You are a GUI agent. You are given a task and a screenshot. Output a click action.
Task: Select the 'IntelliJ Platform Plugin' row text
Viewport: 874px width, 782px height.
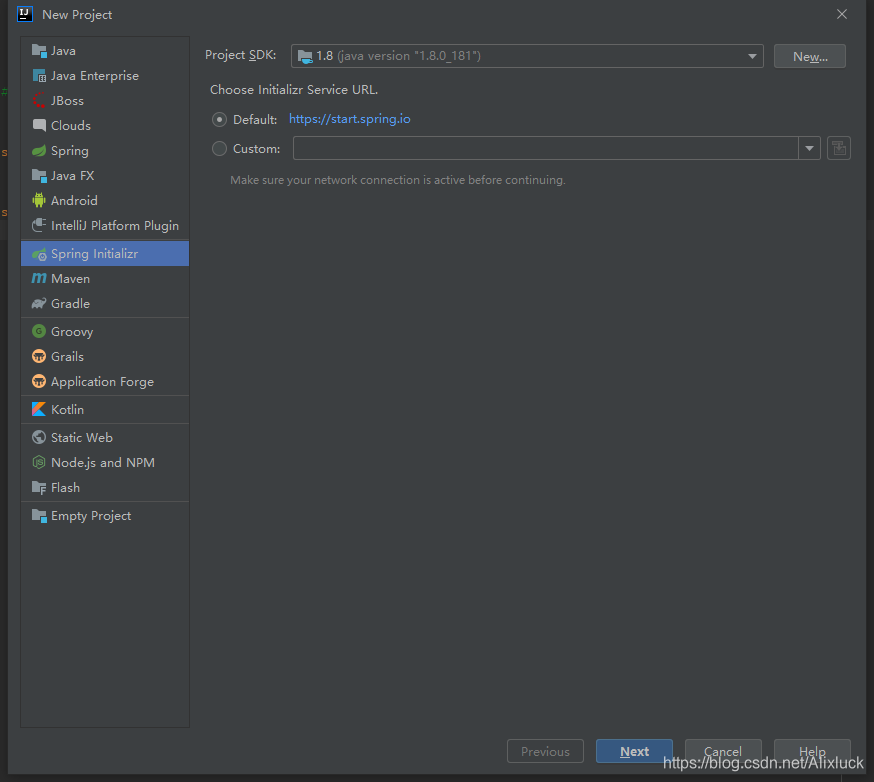[x=115, y=226]
